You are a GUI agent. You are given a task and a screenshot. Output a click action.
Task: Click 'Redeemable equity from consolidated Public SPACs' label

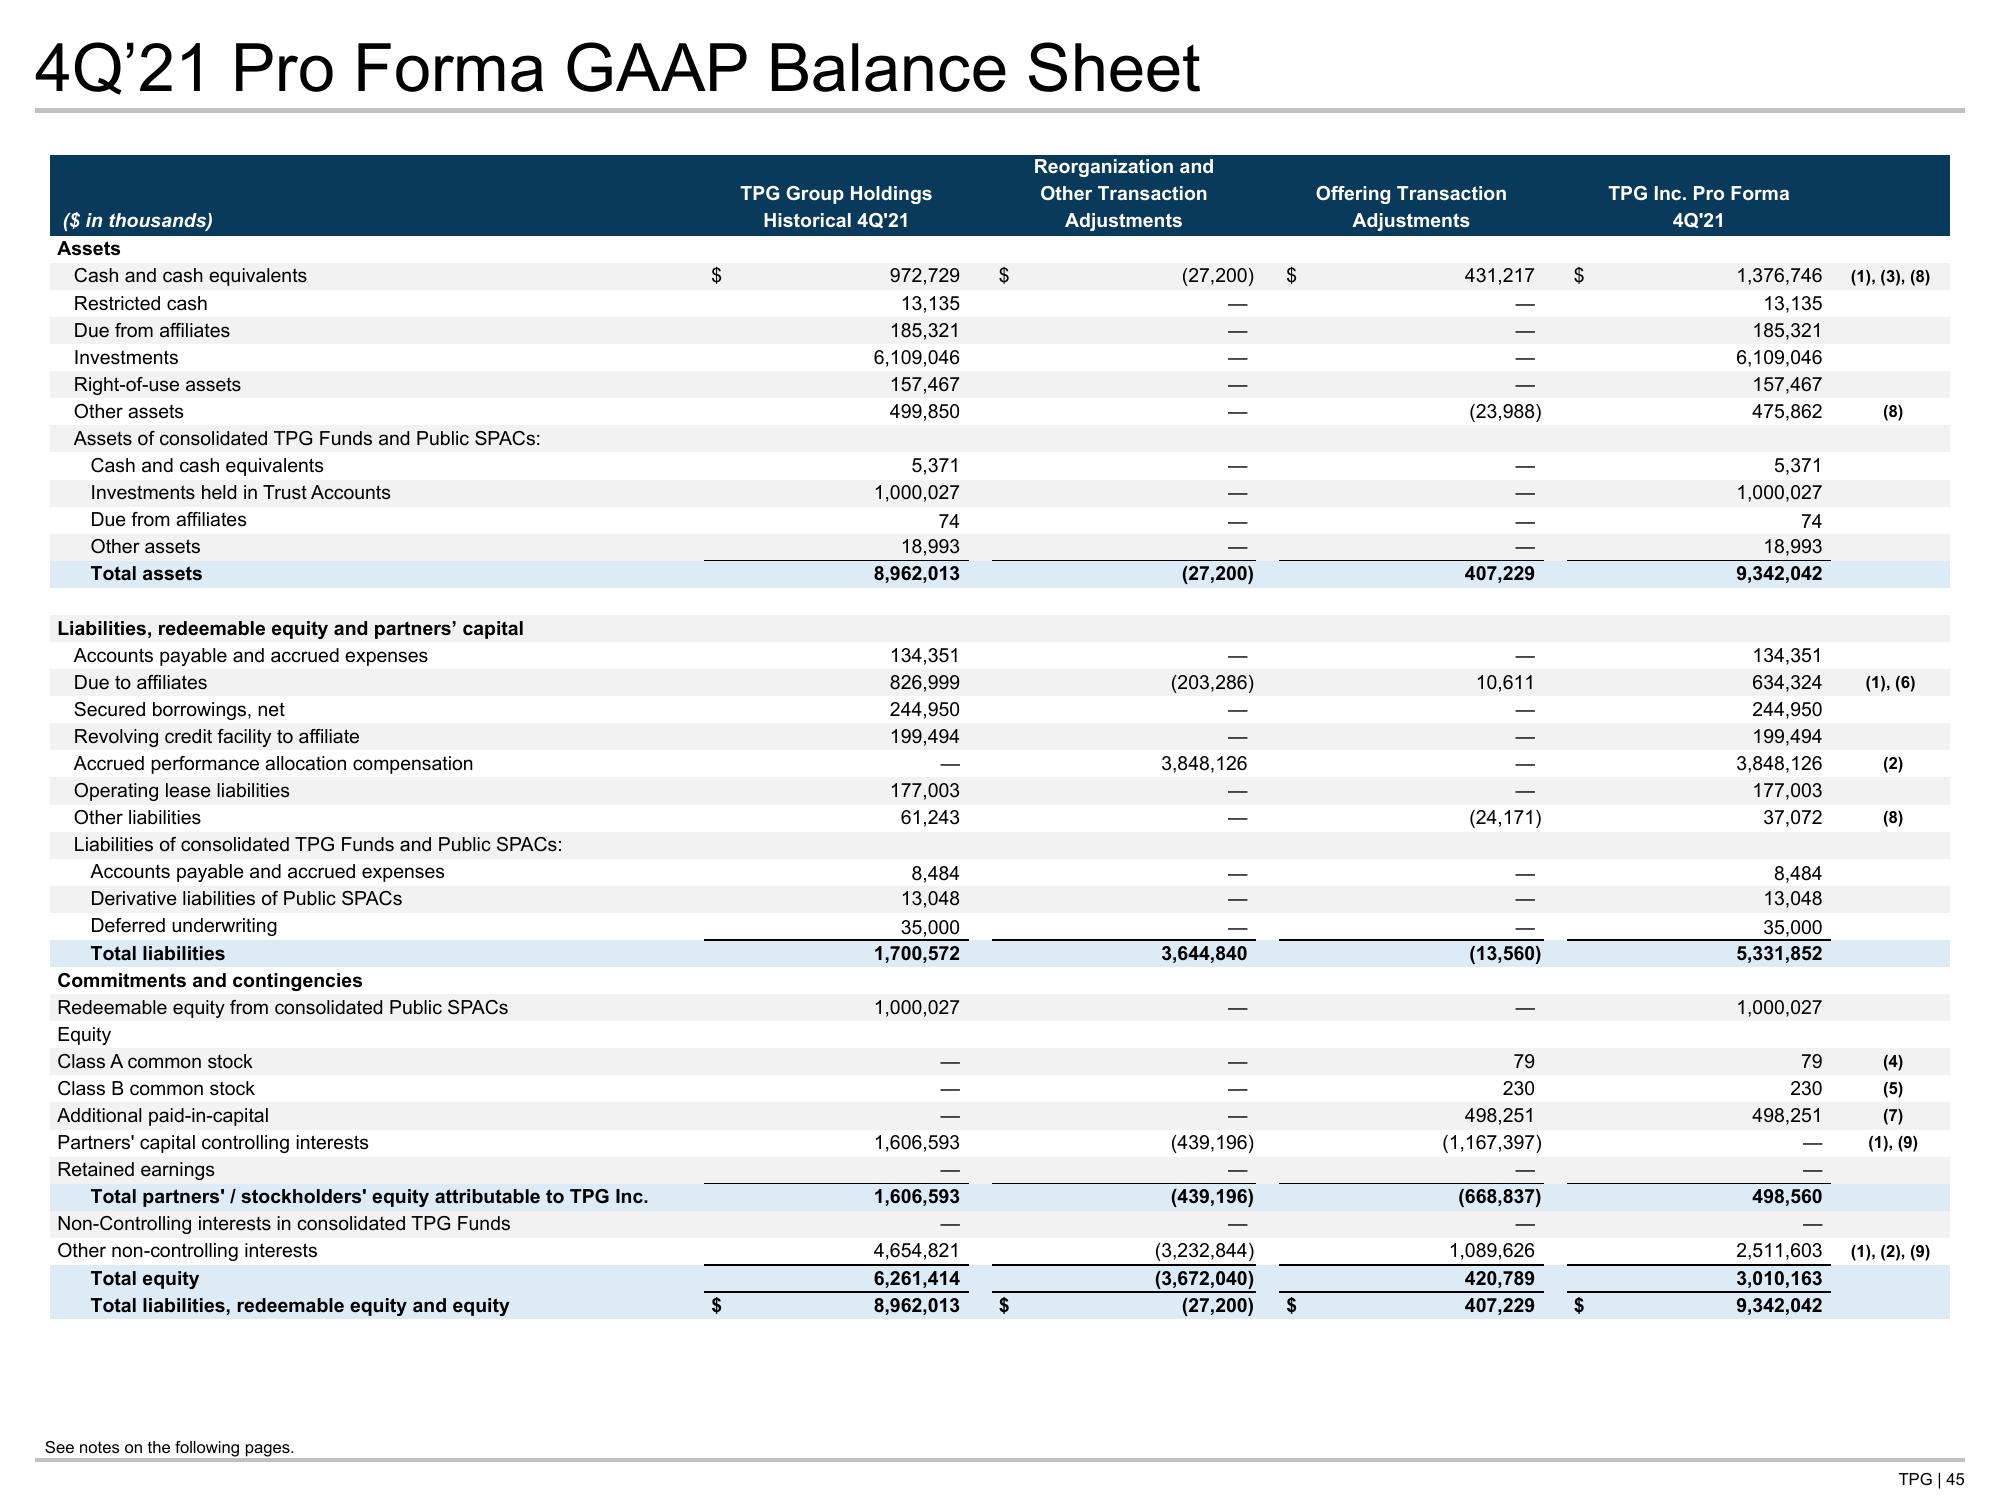(x=283, y=1007)
